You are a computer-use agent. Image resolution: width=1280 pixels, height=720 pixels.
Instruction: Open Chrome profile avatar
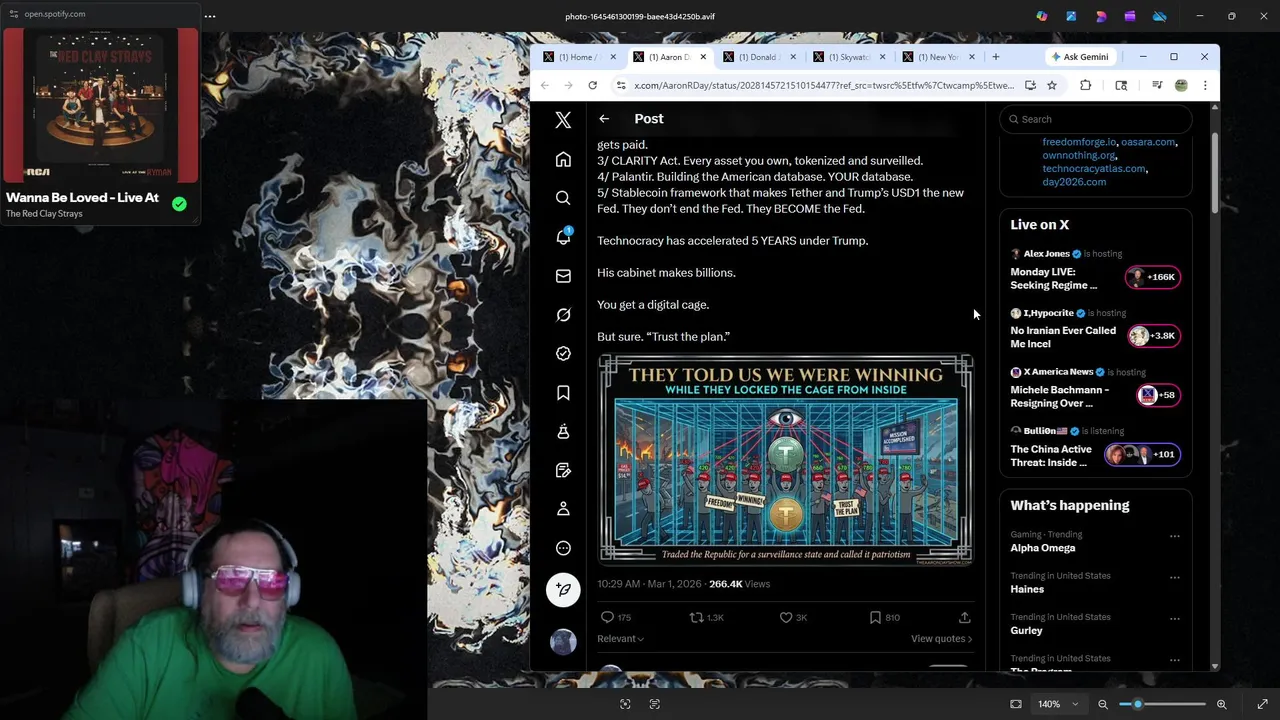1181,86
